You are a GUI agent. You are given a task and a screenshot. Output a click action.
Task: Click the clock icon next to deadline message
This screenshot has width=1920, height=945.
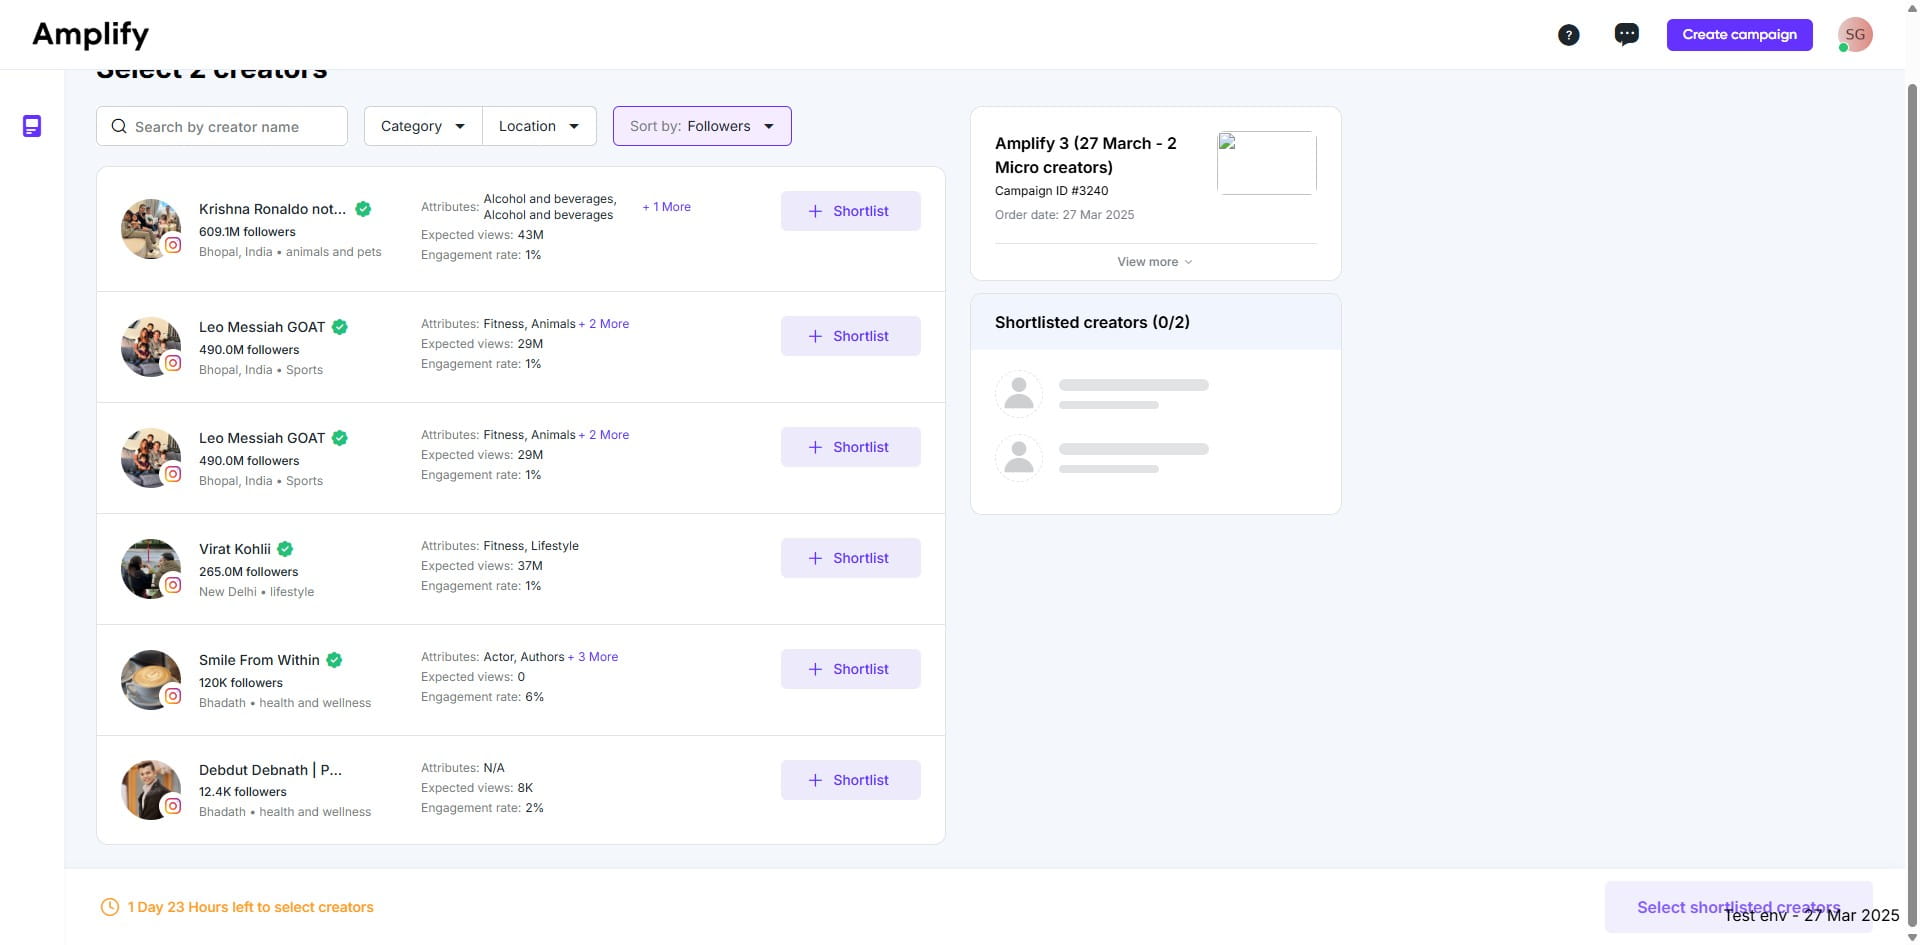[109, 907]
